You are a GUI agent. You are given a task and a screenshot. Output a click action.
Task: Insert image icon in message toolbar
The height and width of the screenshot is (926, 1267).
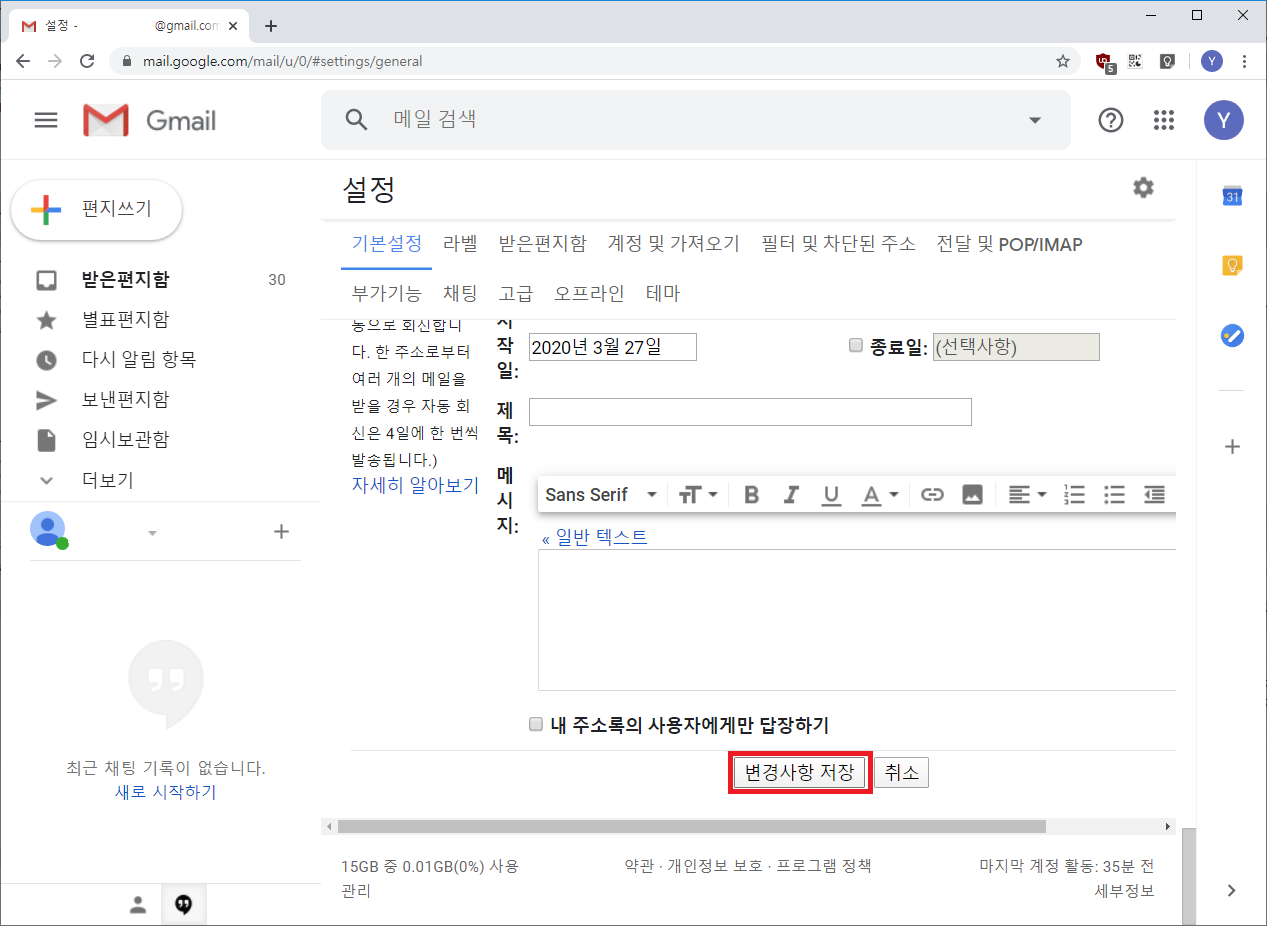point(972,494)
